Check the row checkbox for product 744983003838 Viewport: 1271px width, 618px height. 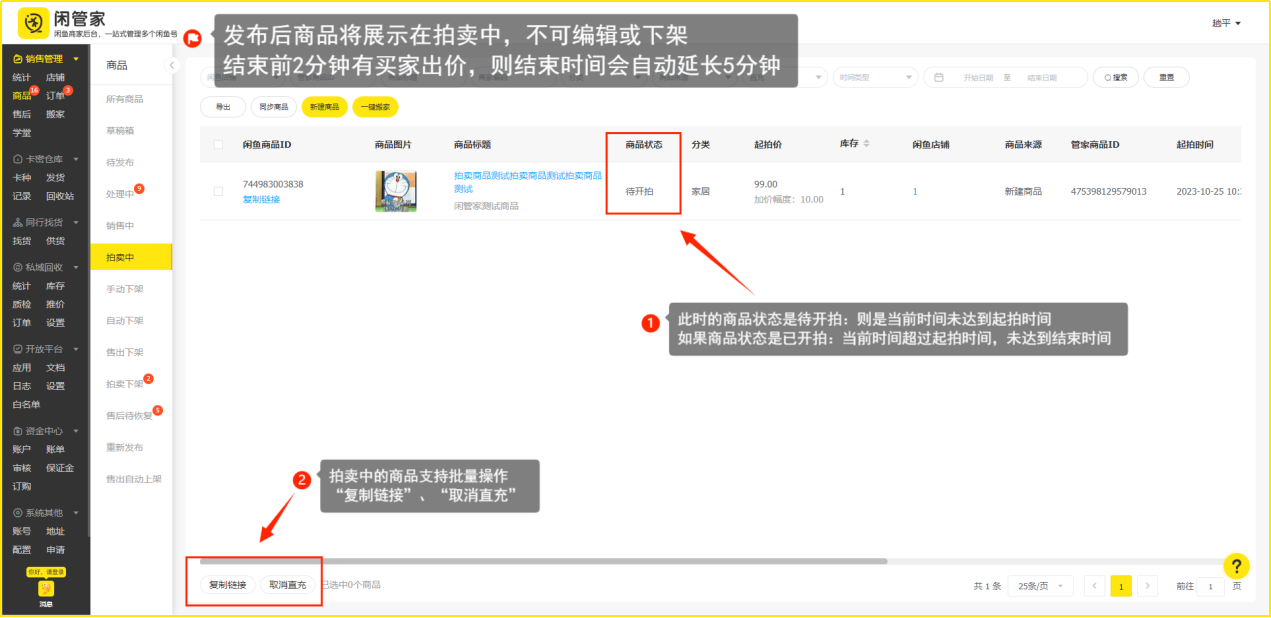pos(218,191)
